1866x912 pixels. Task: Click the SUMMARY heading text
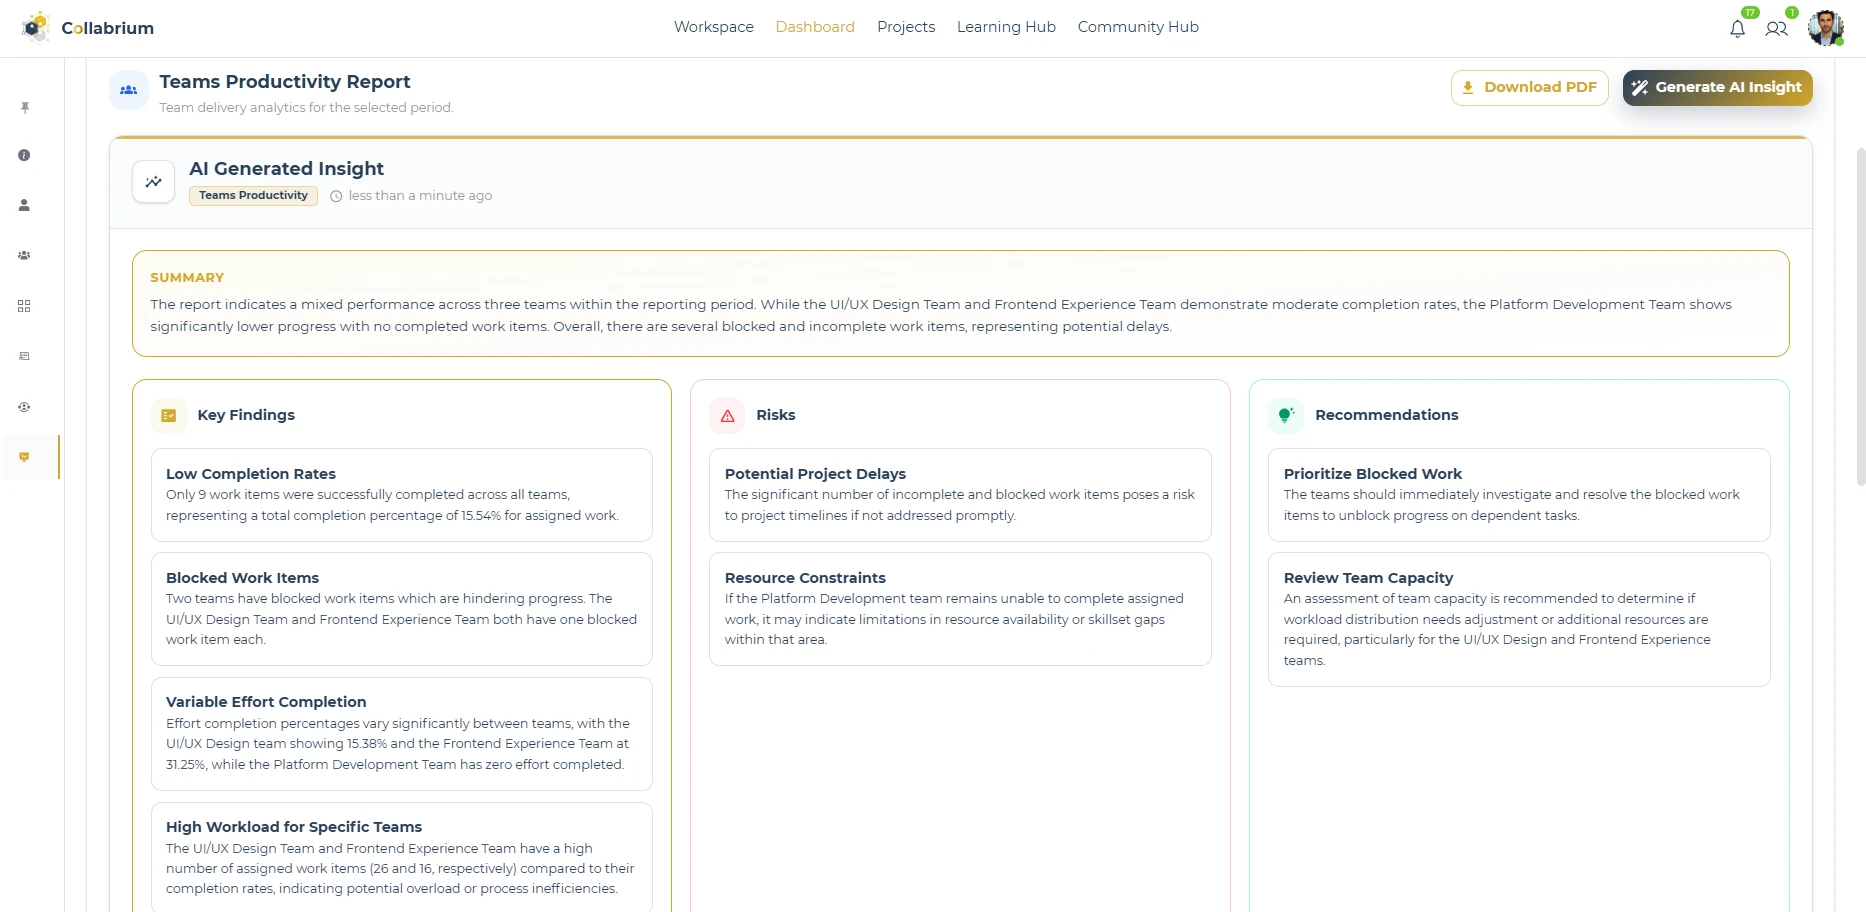pyautogui.click(x=187, y=278)
